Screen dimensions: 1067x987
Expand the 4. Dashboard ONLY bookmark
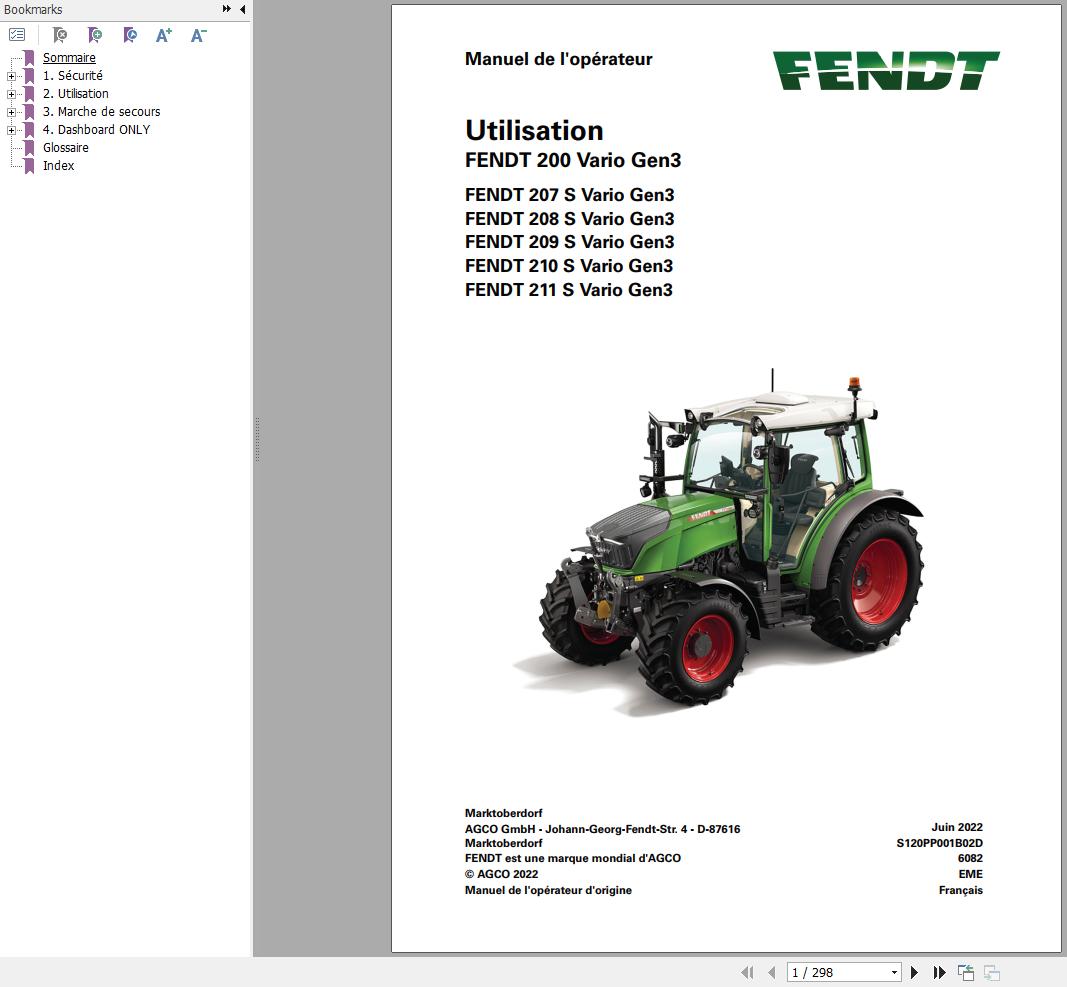click(x=11, y=130)
